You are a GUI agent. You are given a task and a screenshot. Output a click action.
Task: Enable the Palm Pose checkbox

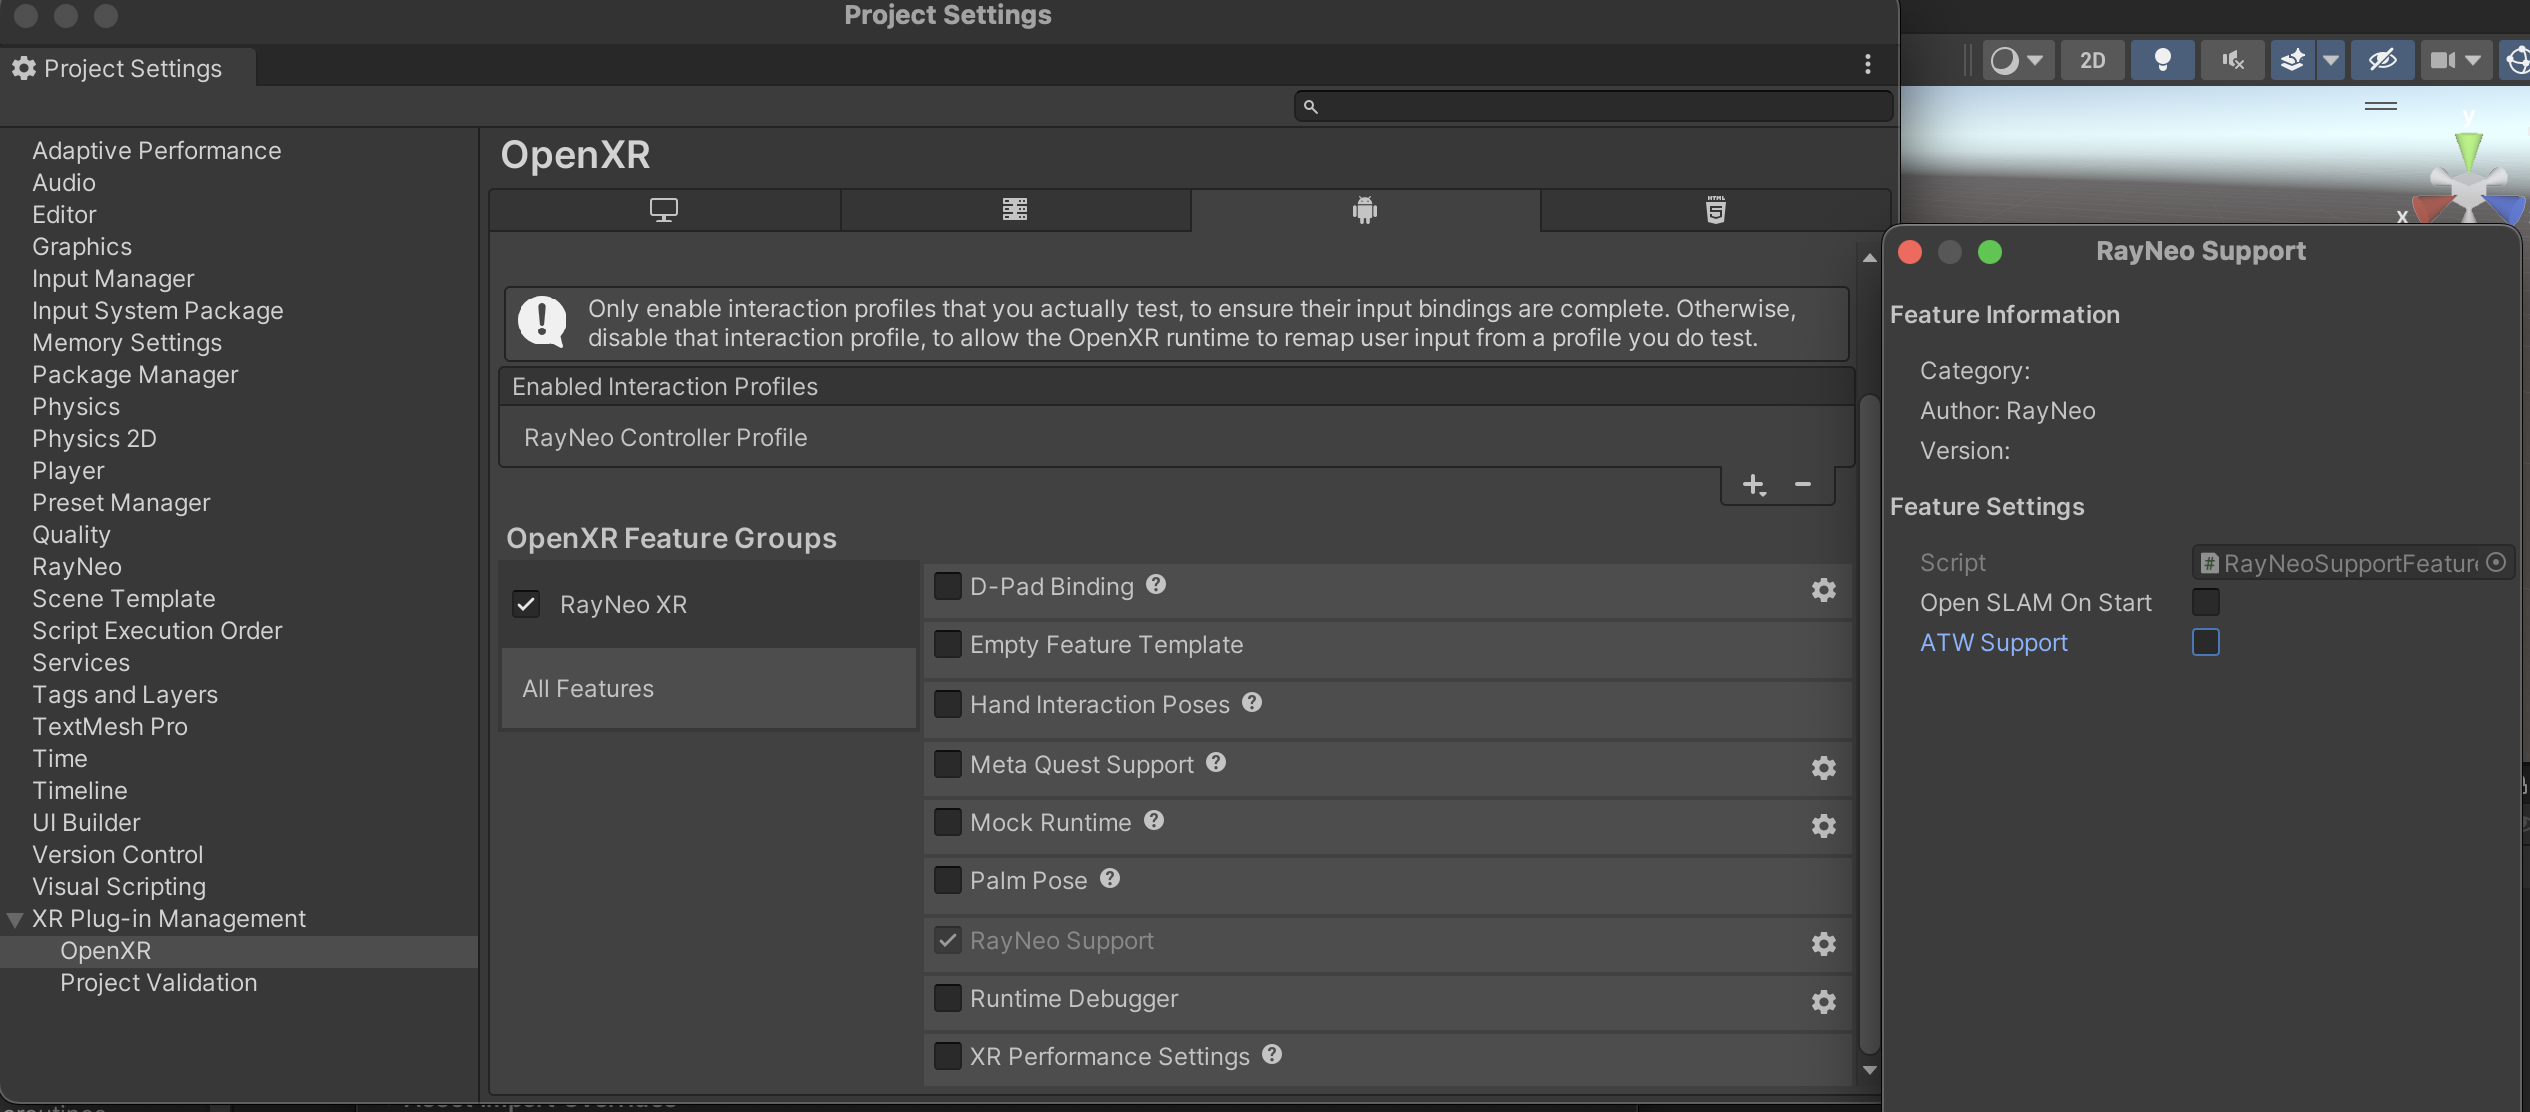(948, 880)
